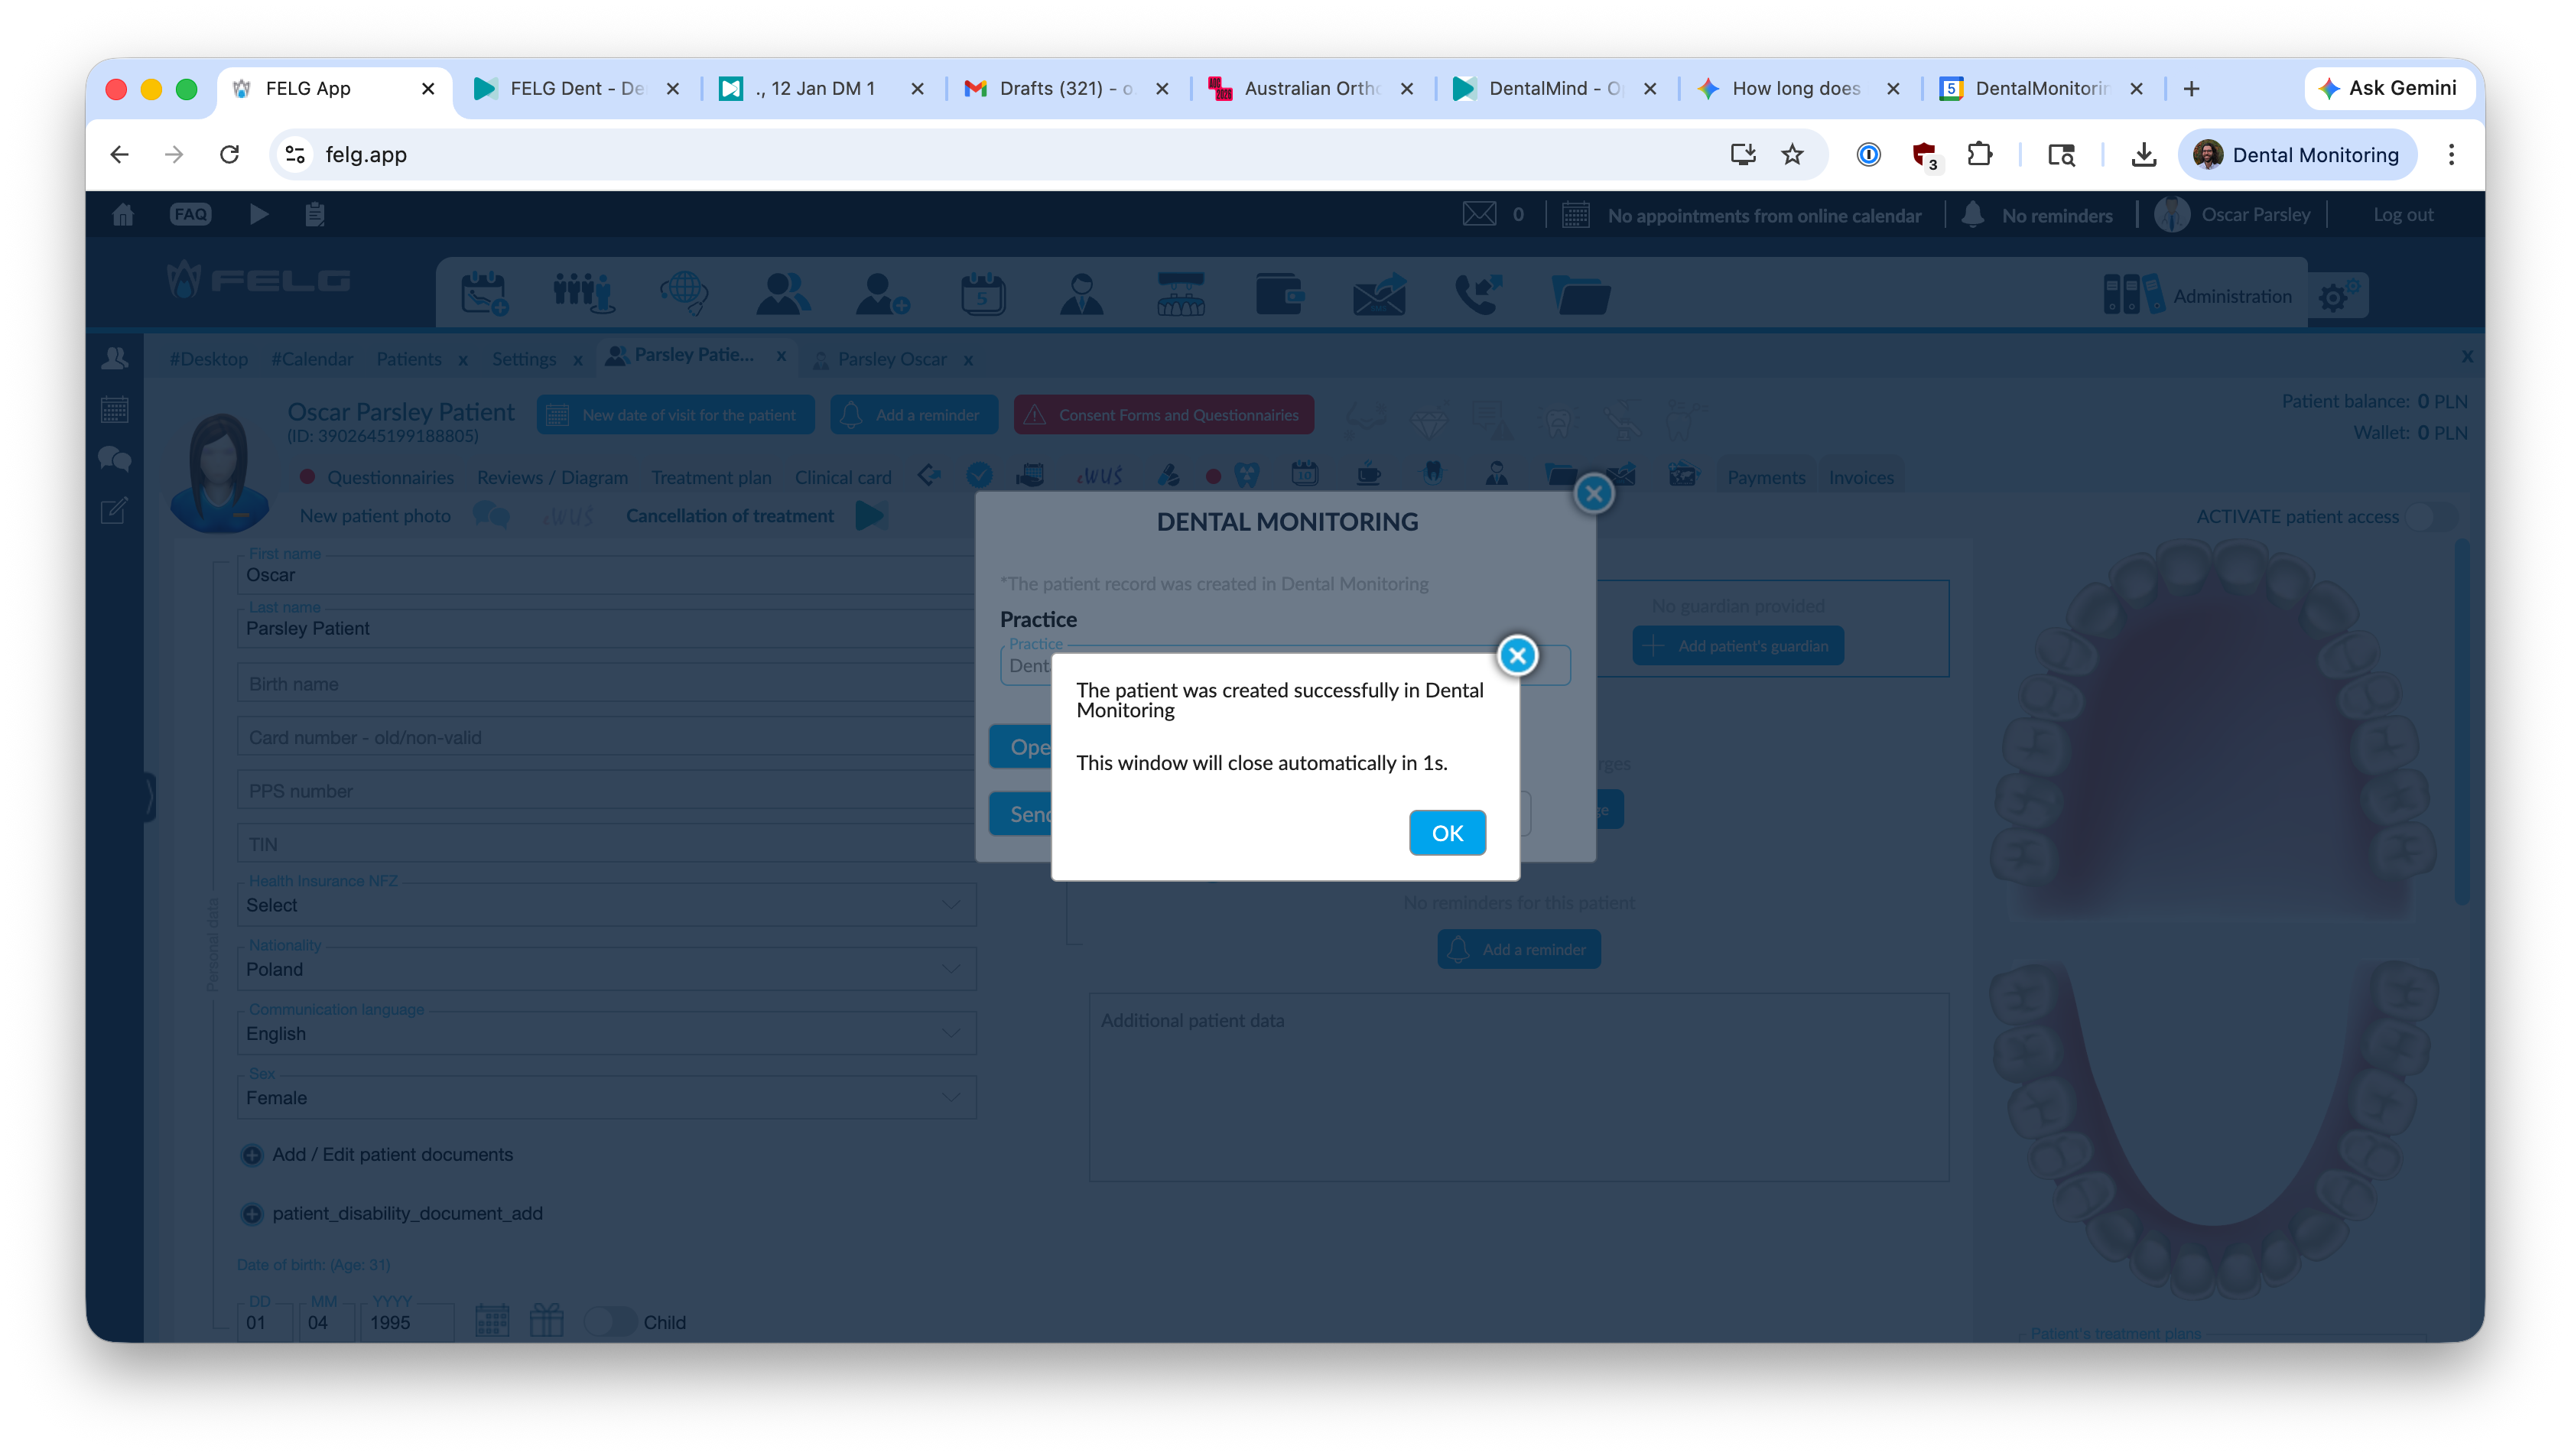The height and width of the screenshot is (1456, 2571).
Task: Click the sidebar edit note icon
Action: pos(115,510)
